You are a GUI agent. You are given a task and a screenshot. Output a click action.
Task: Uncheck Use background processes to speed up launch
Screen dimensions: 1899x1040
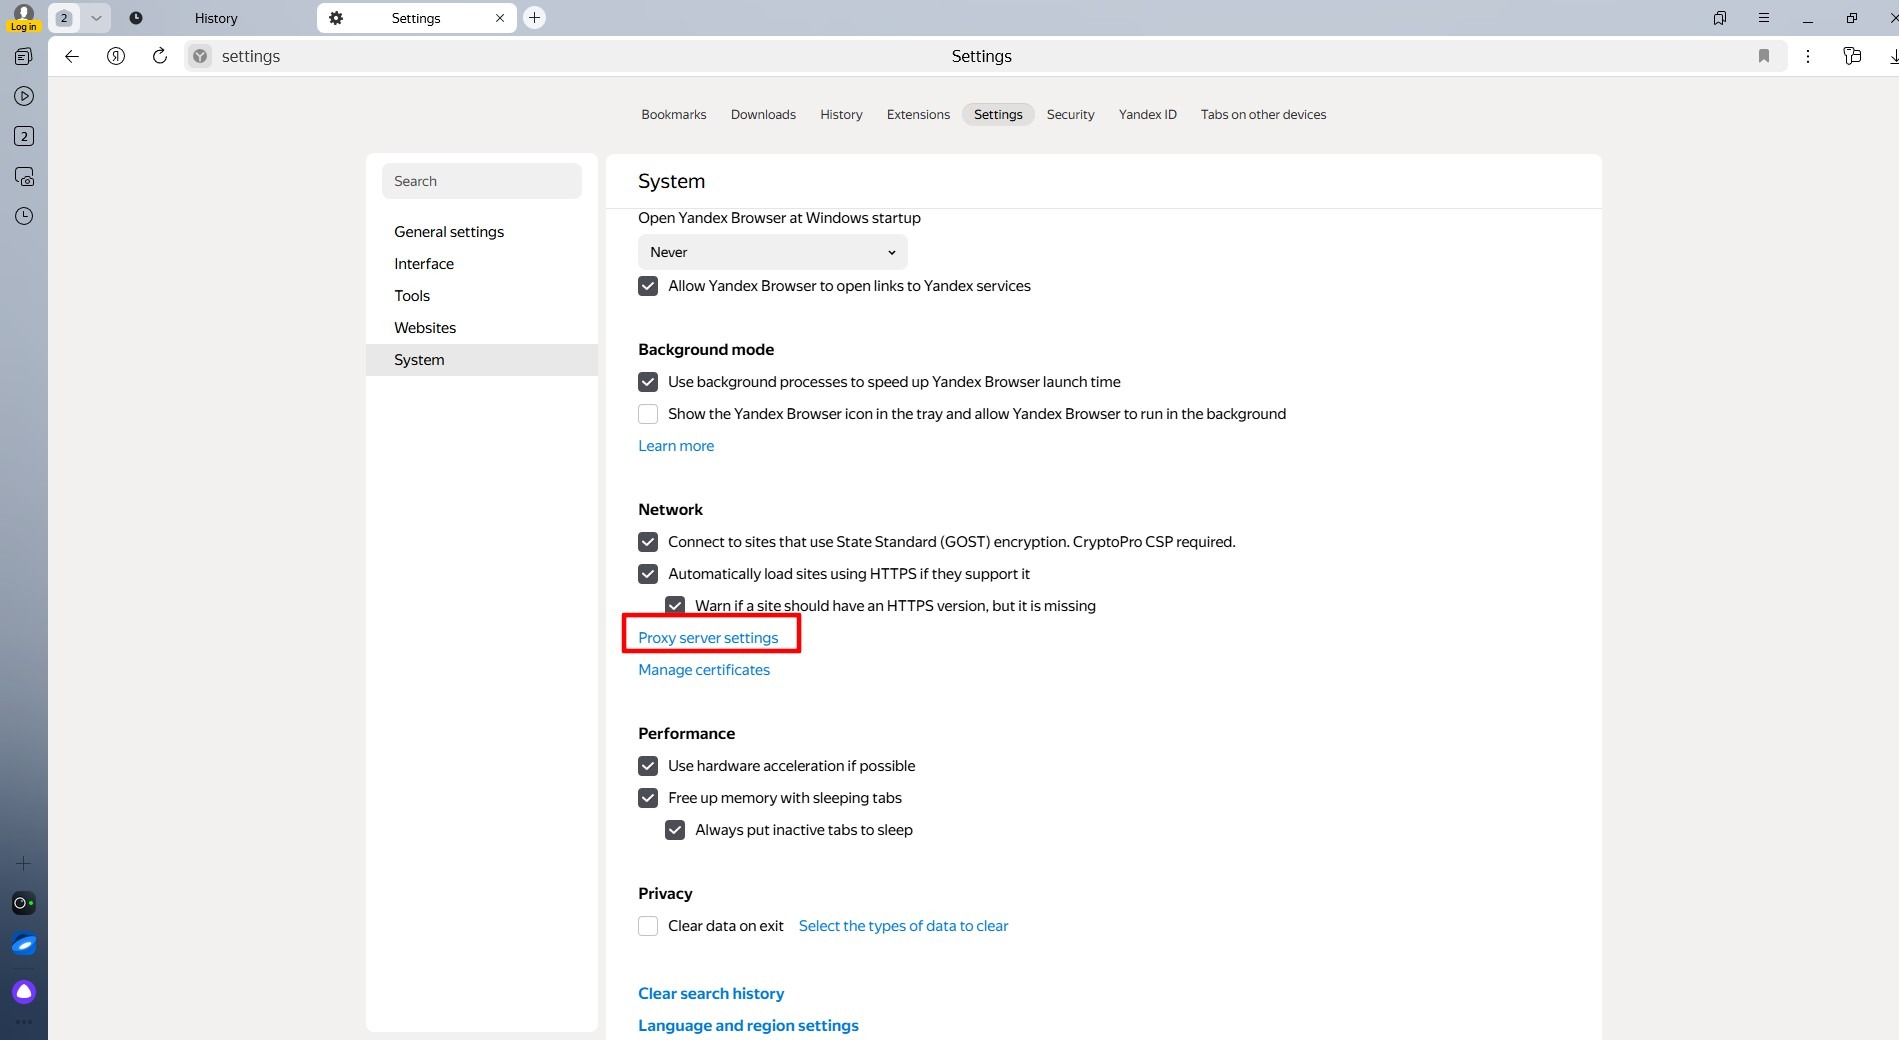(647, 381)
